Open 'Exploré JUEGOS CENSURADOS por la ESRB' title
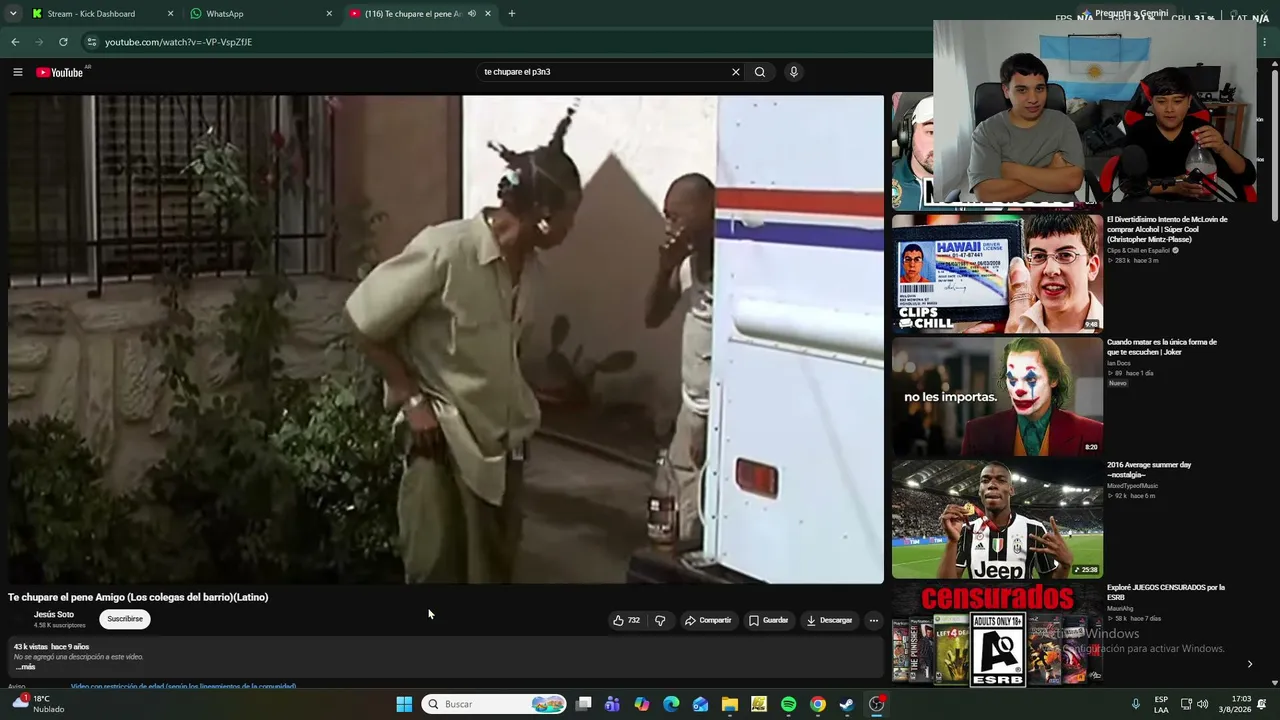Screen dimensions: 1280x720 [x=1166, y=592]
